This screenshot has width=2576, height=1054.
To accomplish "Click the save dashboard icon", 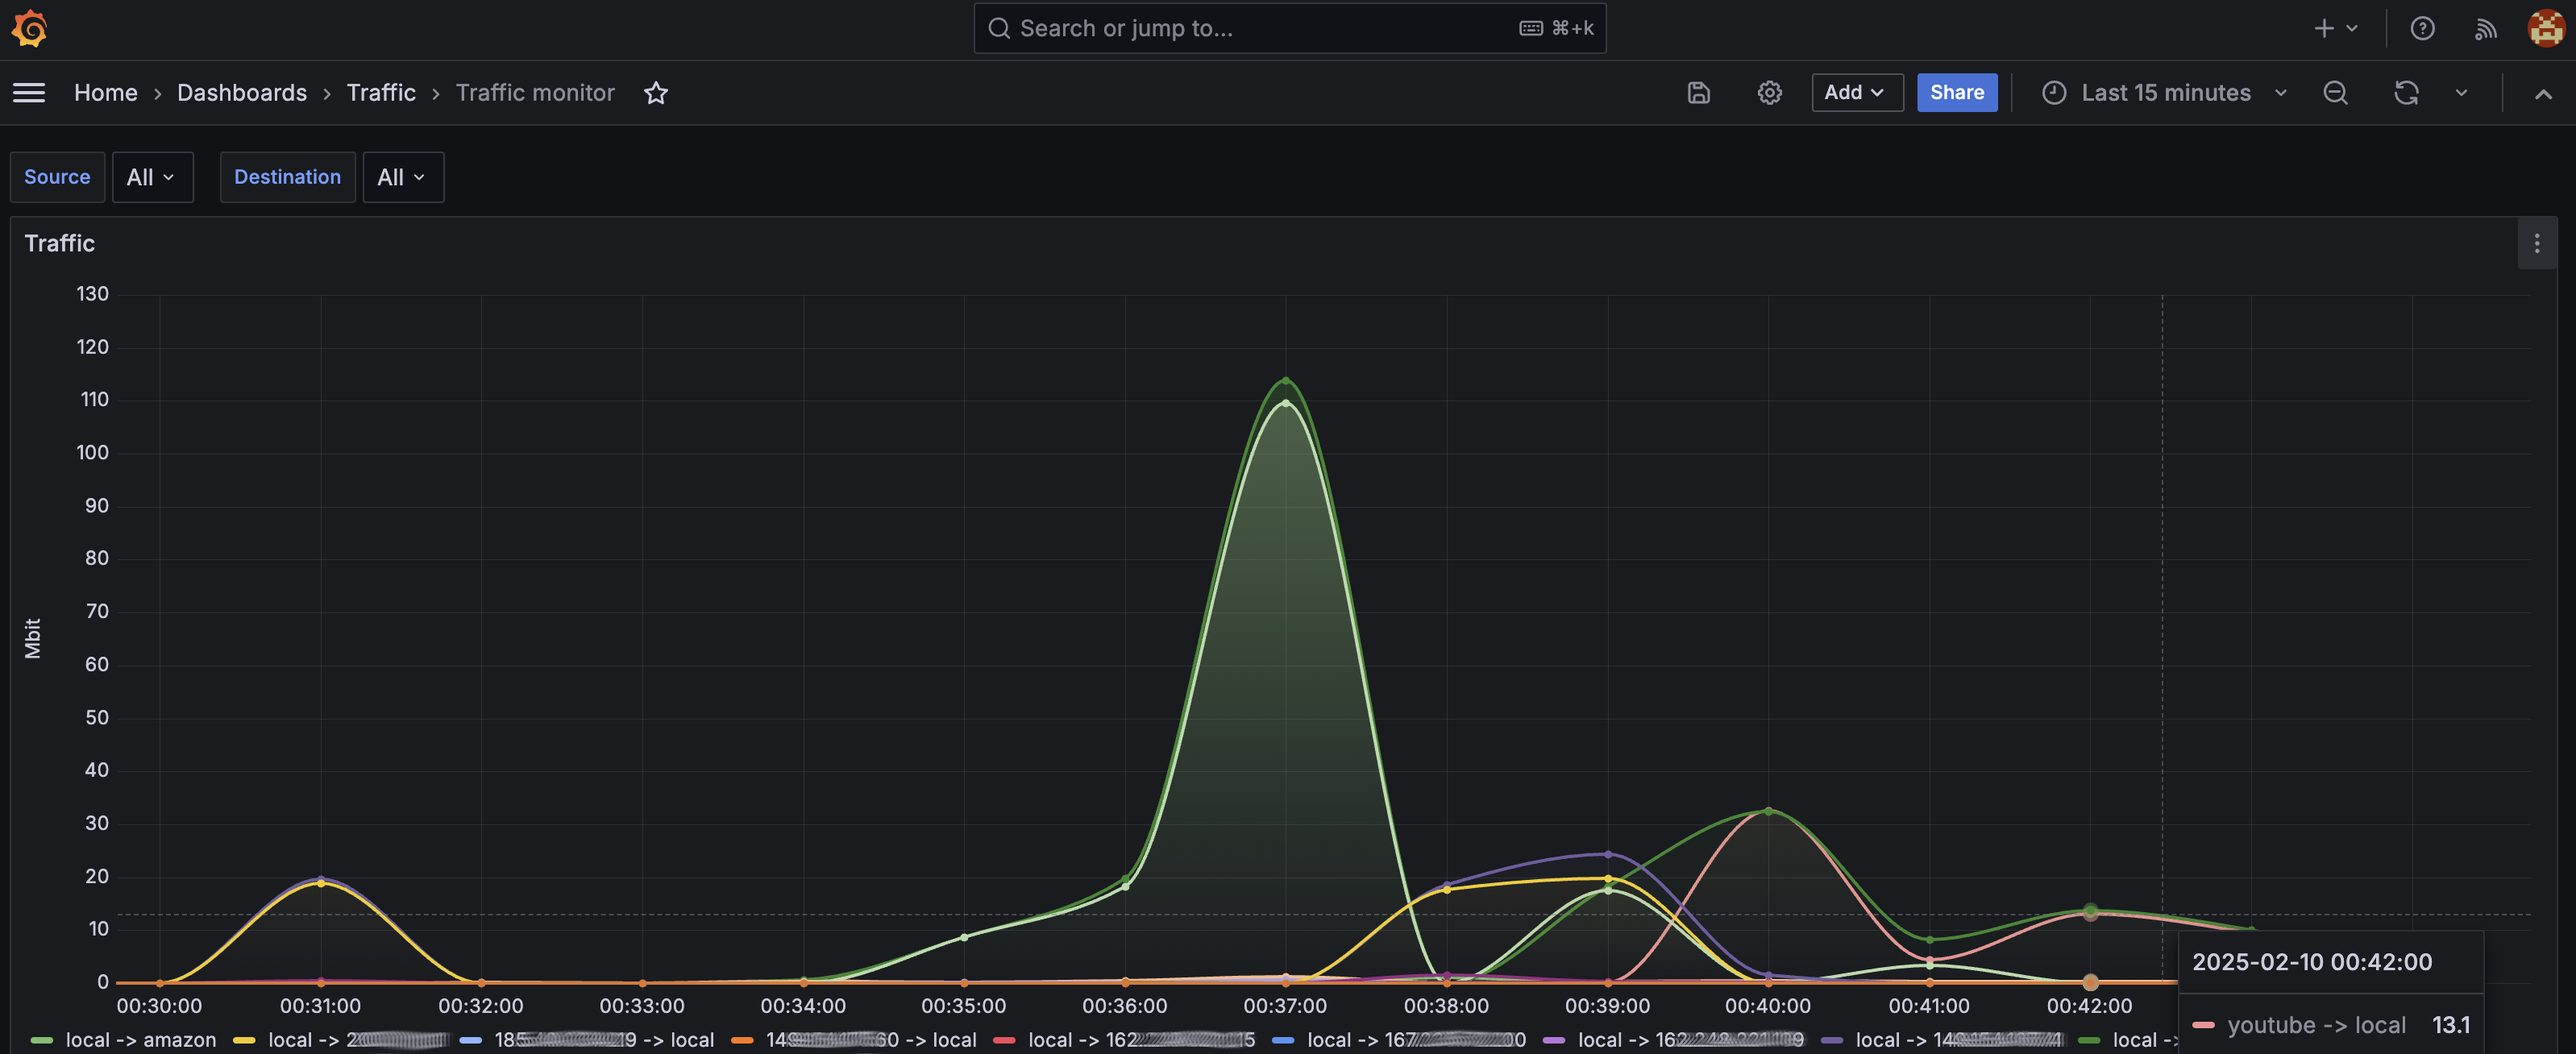I will [x=1698, y=93].
